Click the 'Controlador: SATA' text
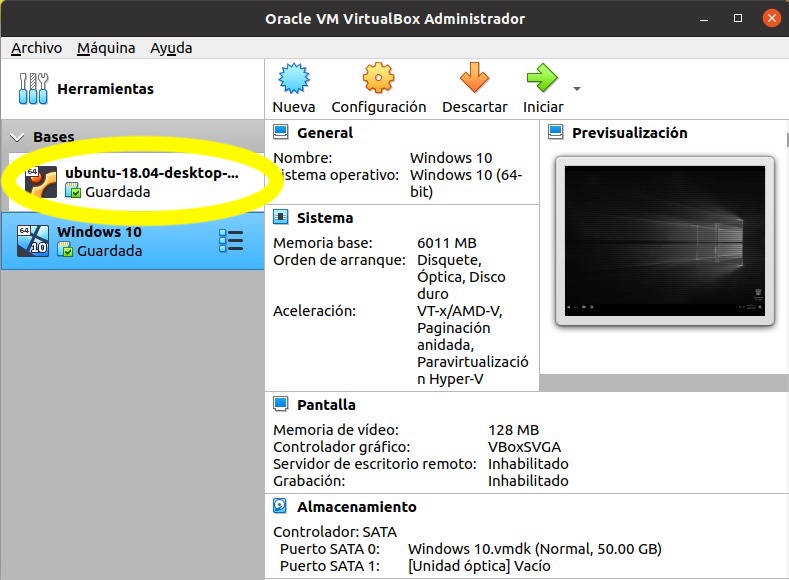This screenshot has height=580, width=789. [335, 532]
